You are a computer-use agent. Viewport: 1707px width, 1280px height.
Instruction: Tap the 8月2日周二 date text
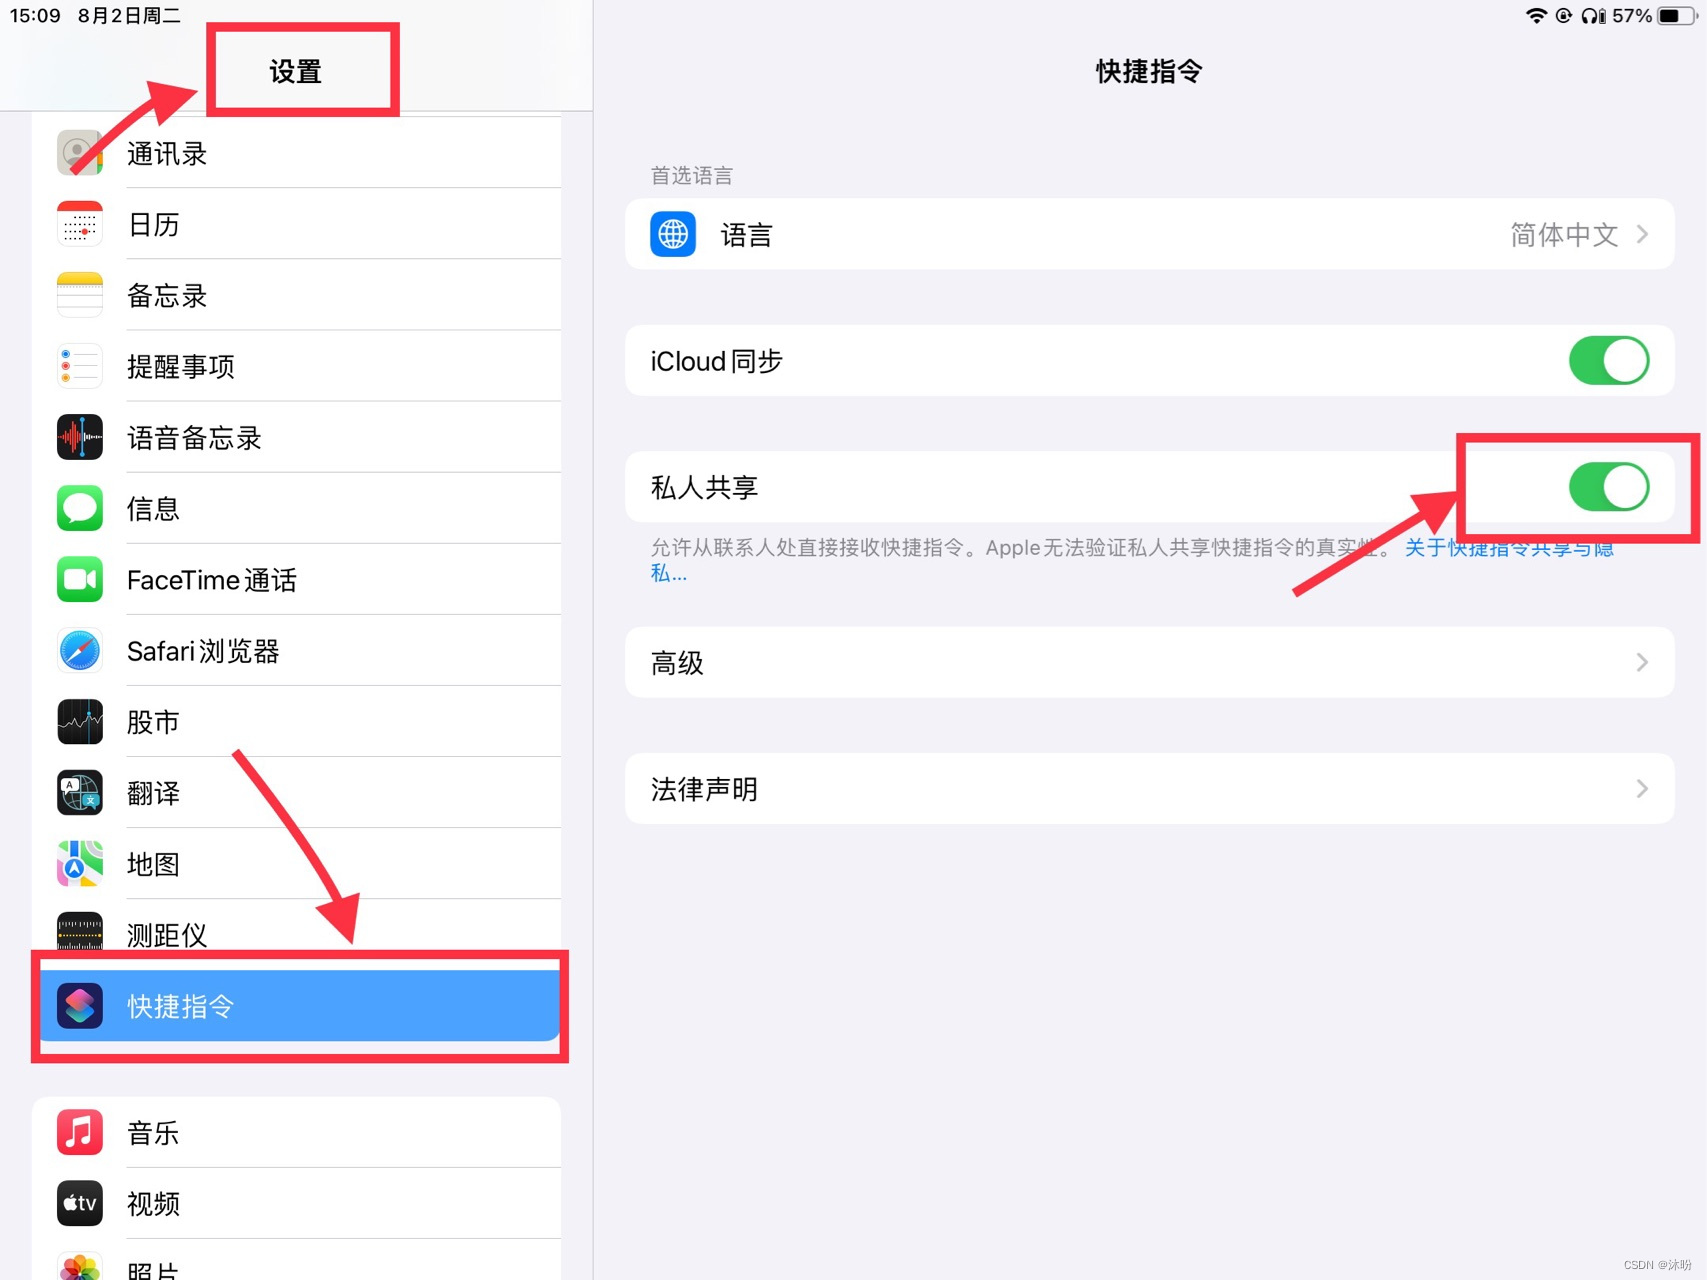click(x=129, y=16)
